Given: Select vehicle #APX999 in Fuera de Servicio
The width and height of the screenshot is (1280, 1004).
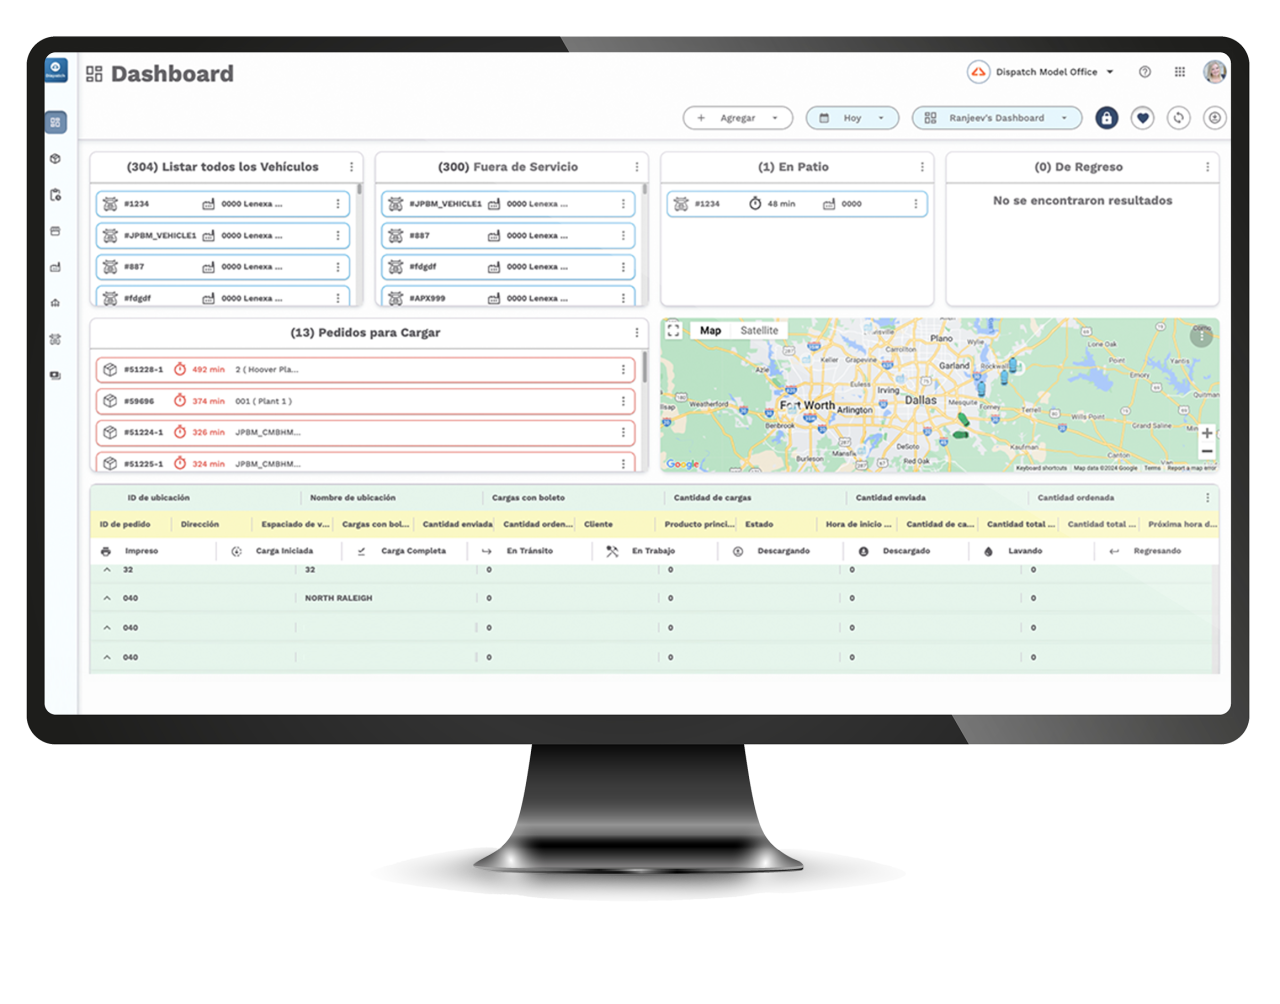Looking at the screenshot, I should [x=508, y=298].
